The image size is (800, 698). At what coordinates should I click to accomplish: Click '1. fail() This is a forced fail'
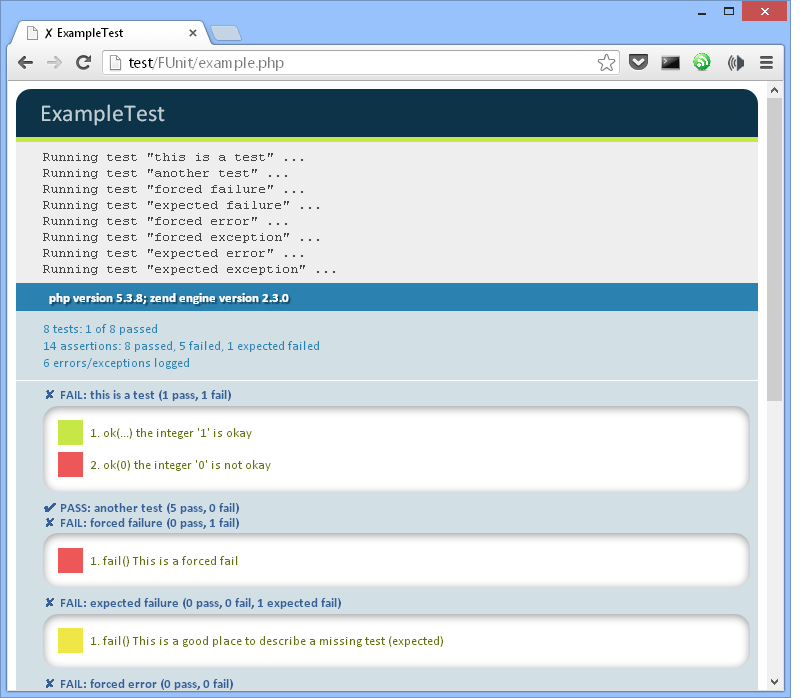164,561
